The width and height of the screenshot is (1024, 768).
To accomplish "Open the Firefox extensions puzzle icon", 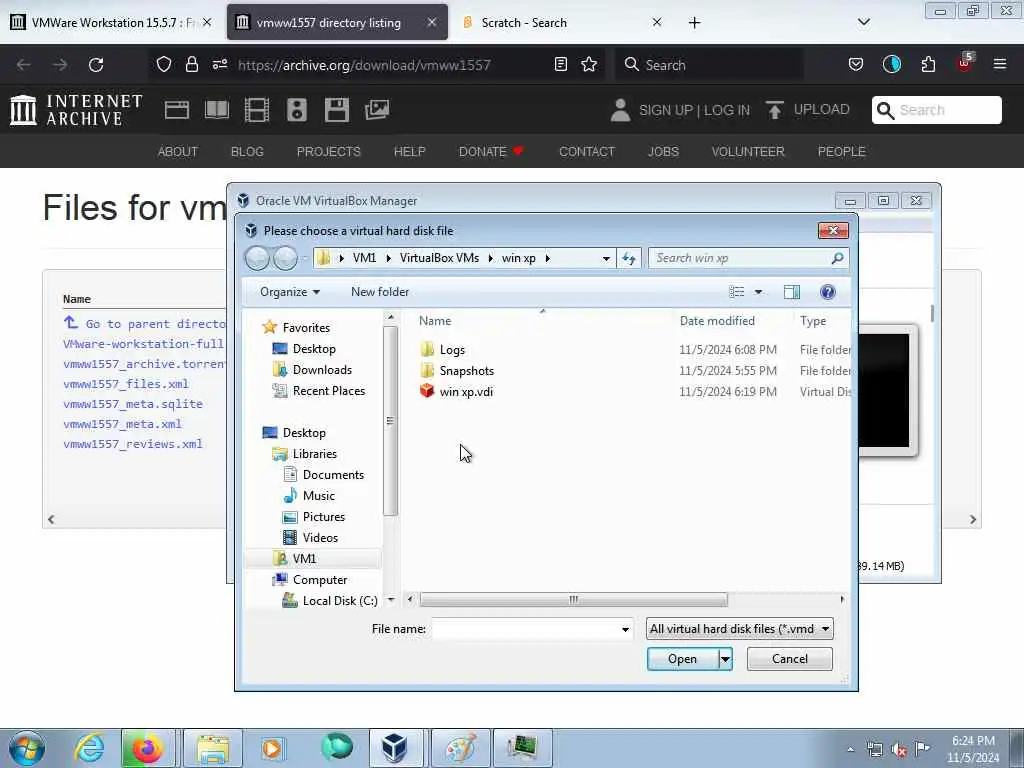I will click(928, 65).
